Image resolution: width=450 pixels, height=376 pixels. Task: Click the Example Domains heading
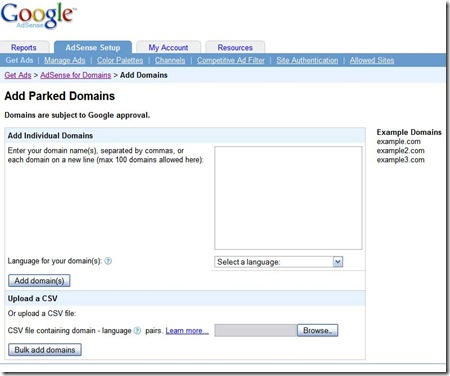[x=409, y=132]
